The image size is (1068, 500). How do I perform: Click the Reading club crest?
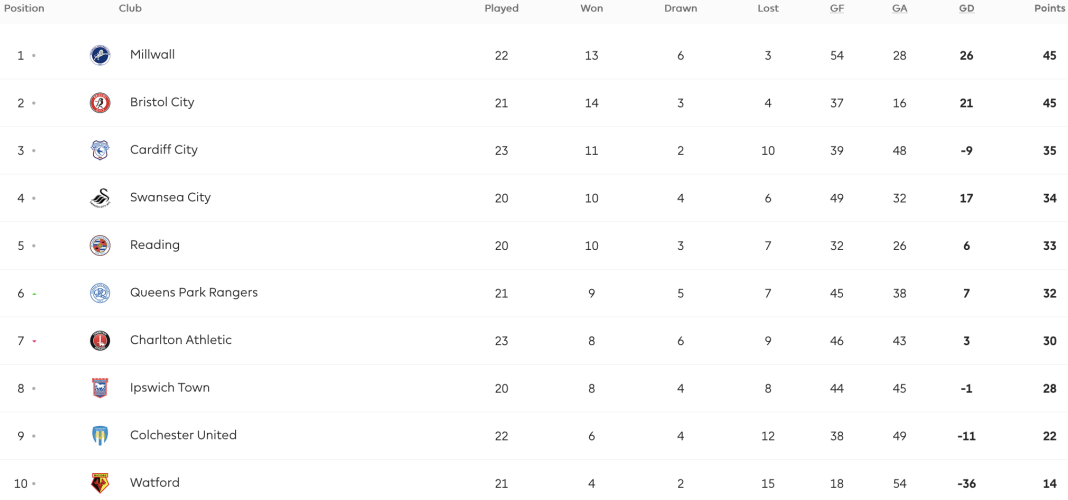(100, 245)
